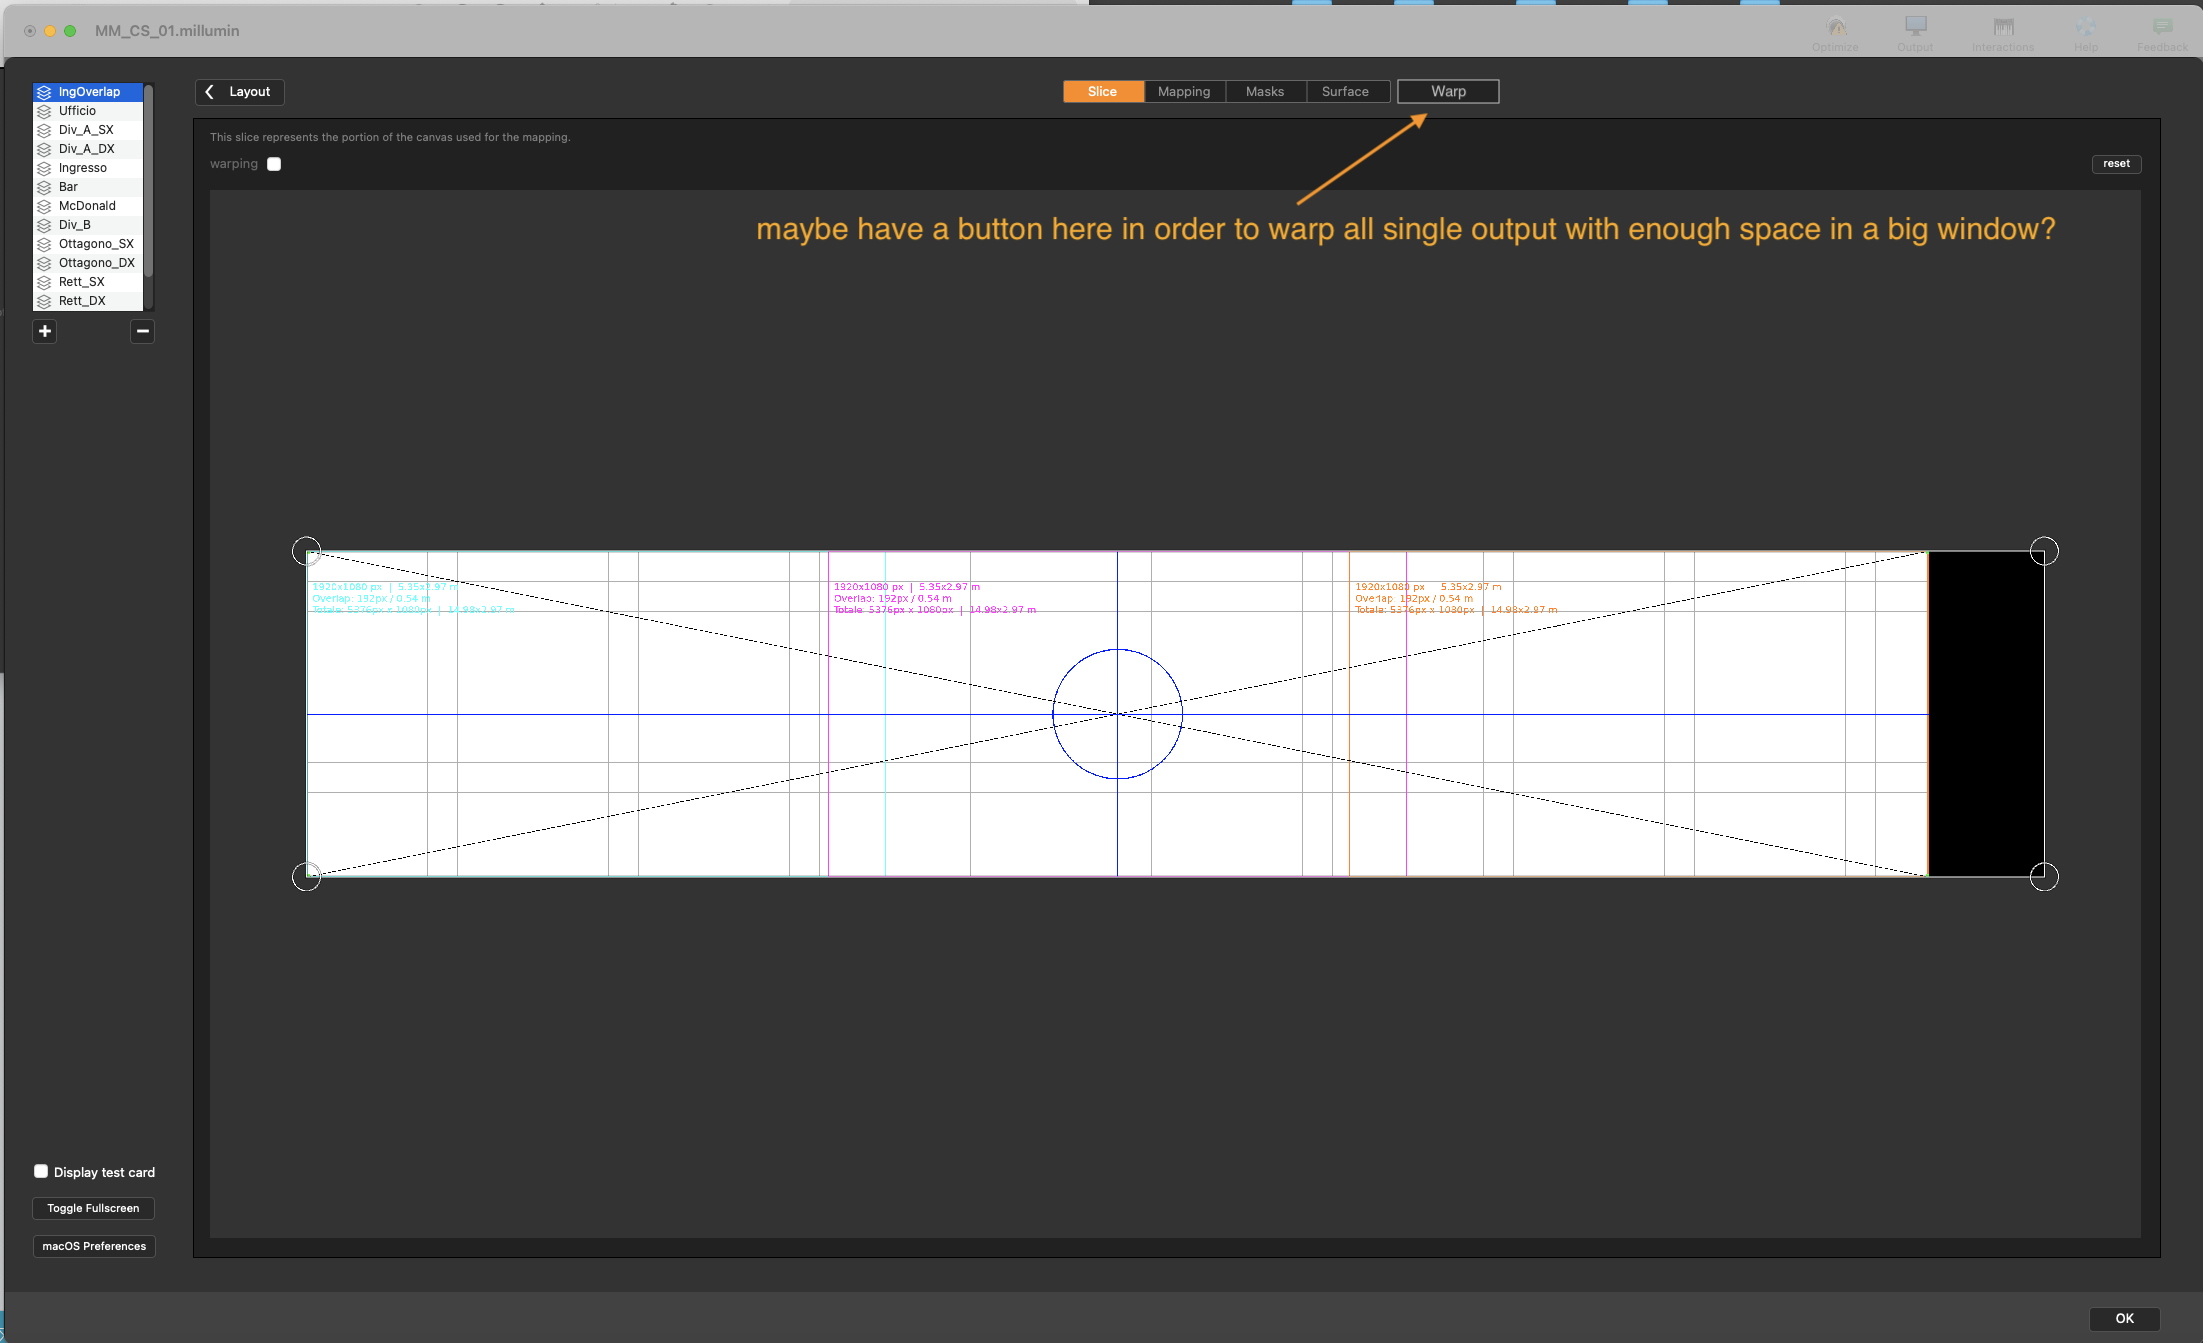Viewport: 2203px width, 1343px height.
Task: Enable Display test card checkbox
Action: [41, 1171]
